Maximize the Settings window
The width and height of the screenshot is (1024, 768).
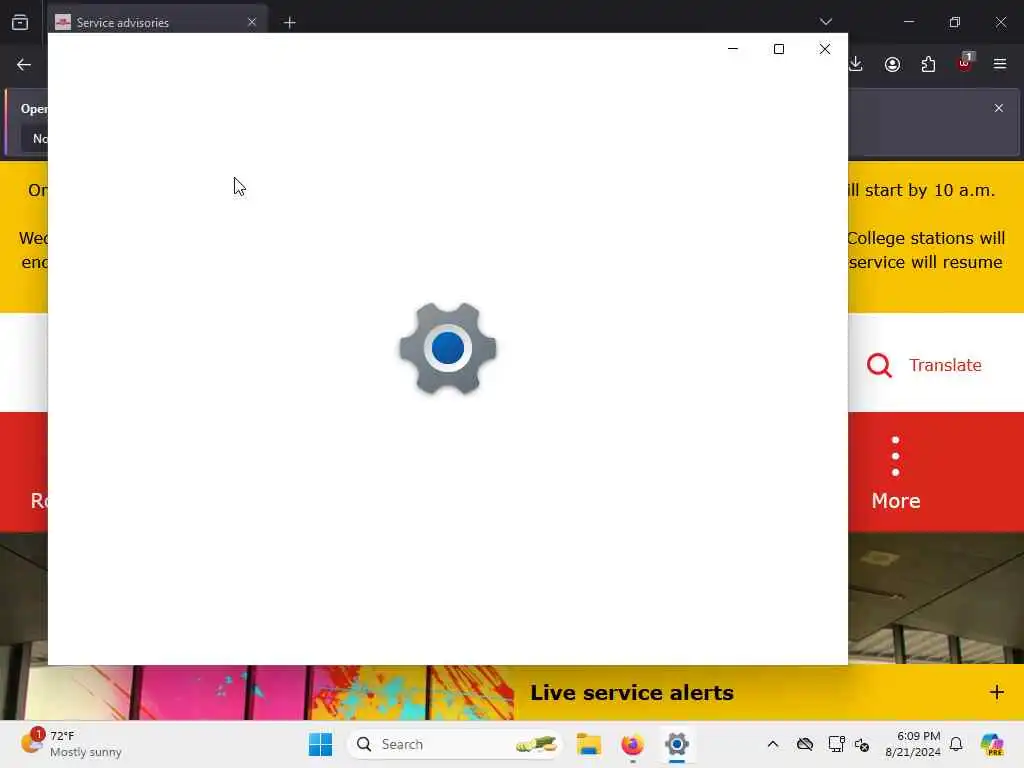(x=778, y=49)
